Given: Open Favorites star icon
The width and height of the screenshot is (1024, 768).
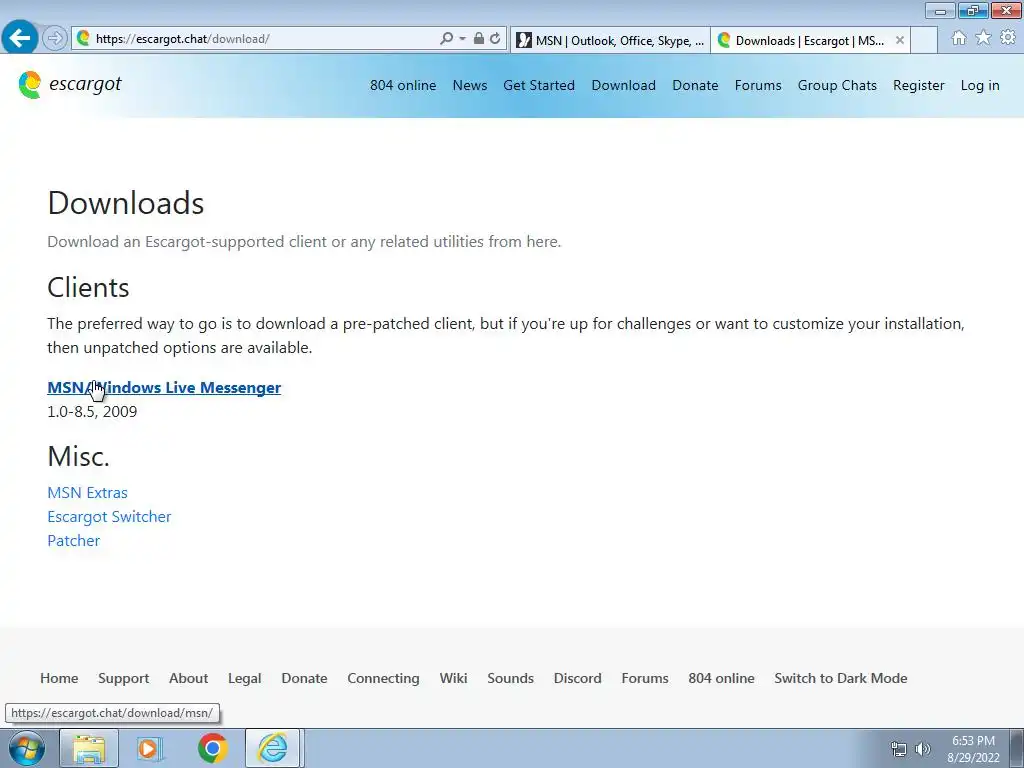Looking at the screenshot, I should click(983, 38).
